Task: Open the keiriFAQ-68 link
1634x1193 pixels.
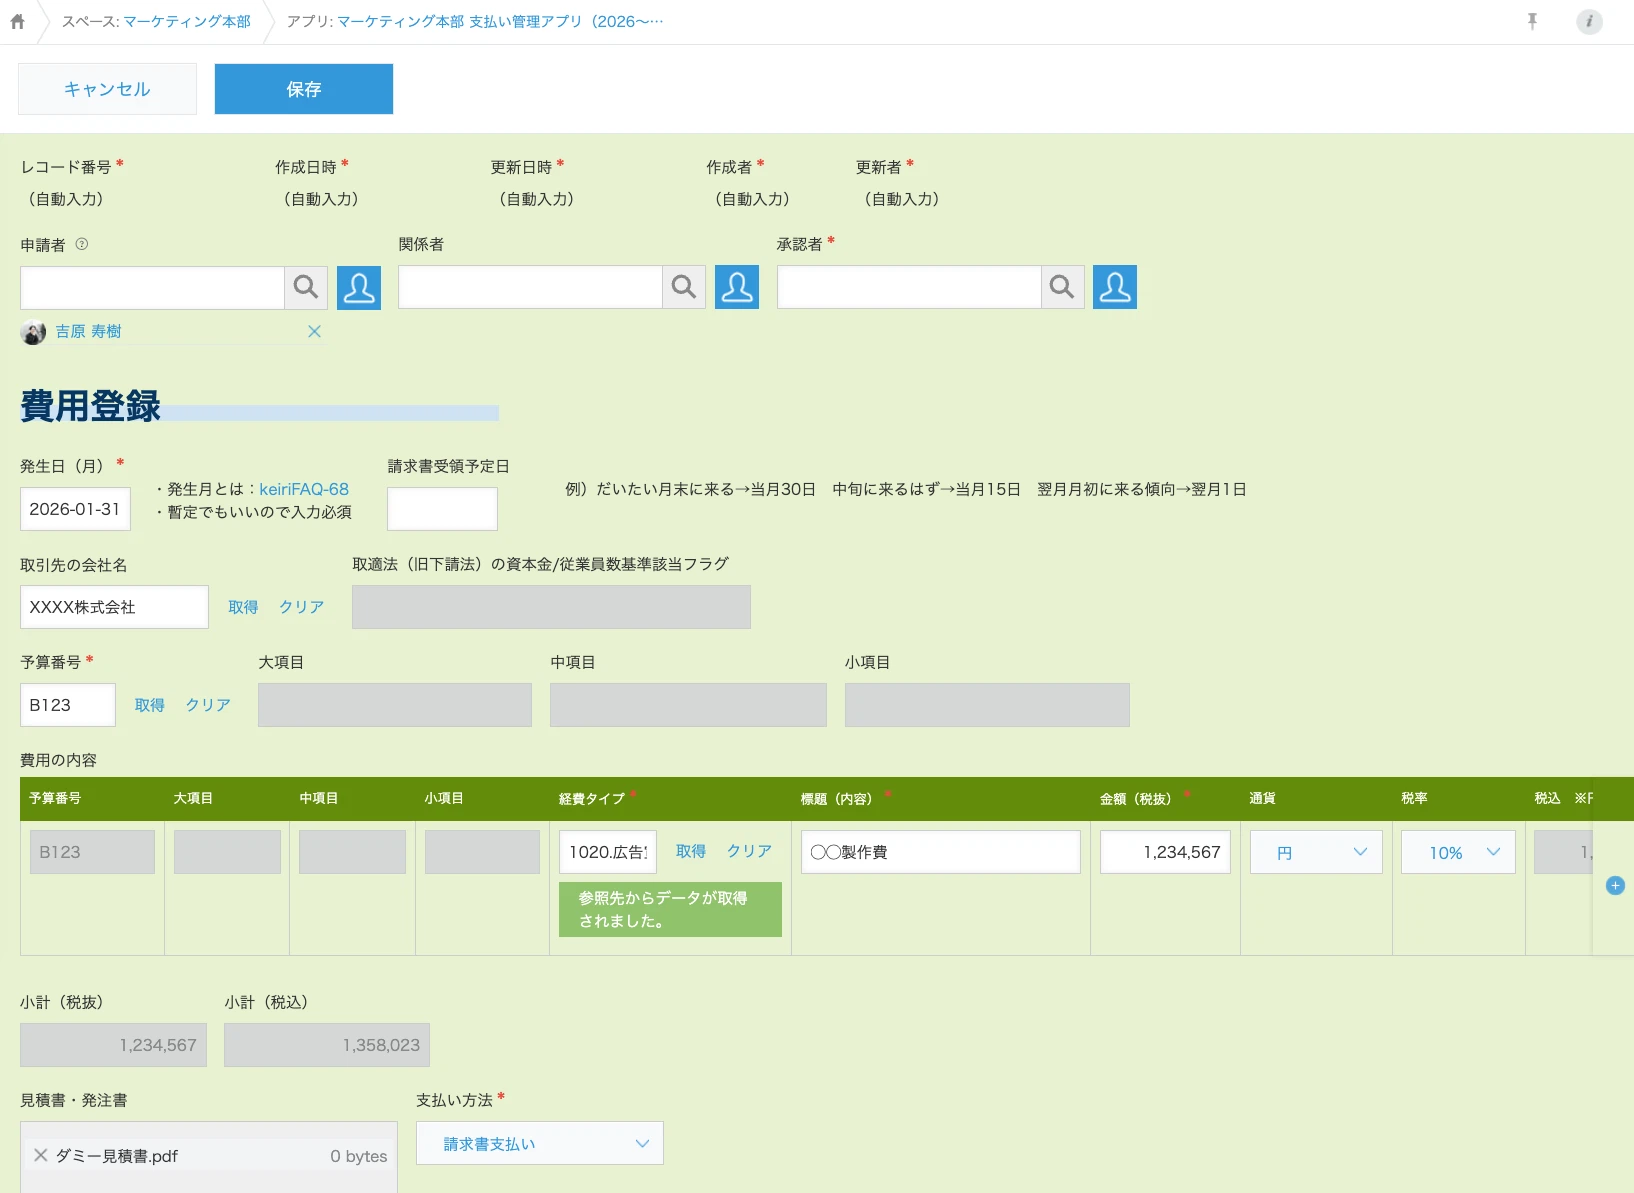Action: coord(304,489)
